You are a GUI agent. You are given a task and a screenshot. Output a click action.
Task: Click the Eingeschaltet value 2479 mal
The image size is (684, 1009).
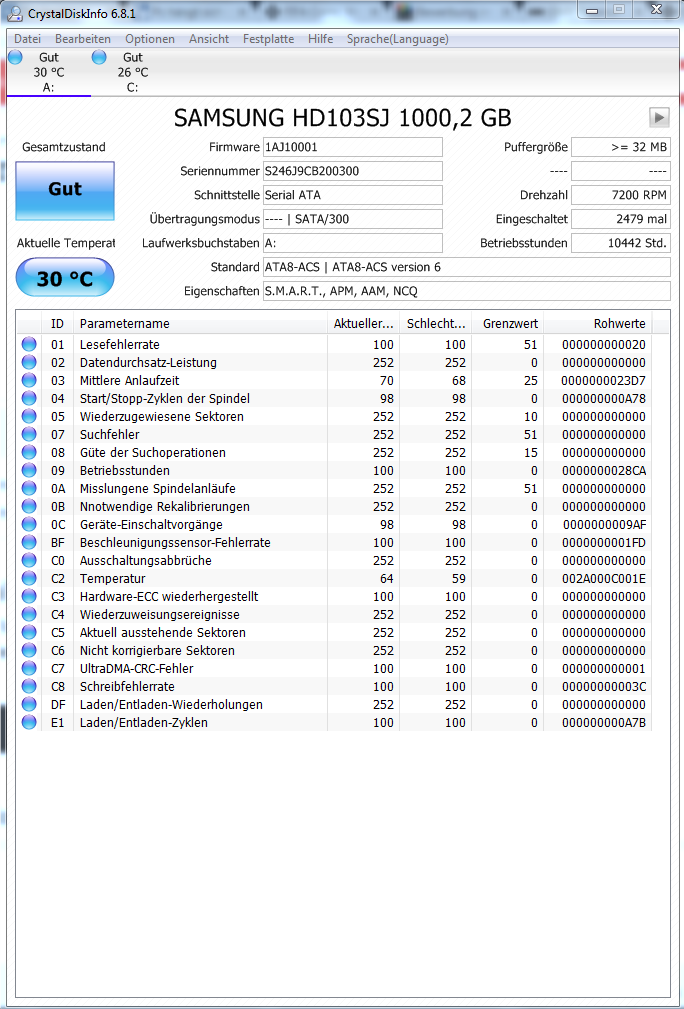621,219
